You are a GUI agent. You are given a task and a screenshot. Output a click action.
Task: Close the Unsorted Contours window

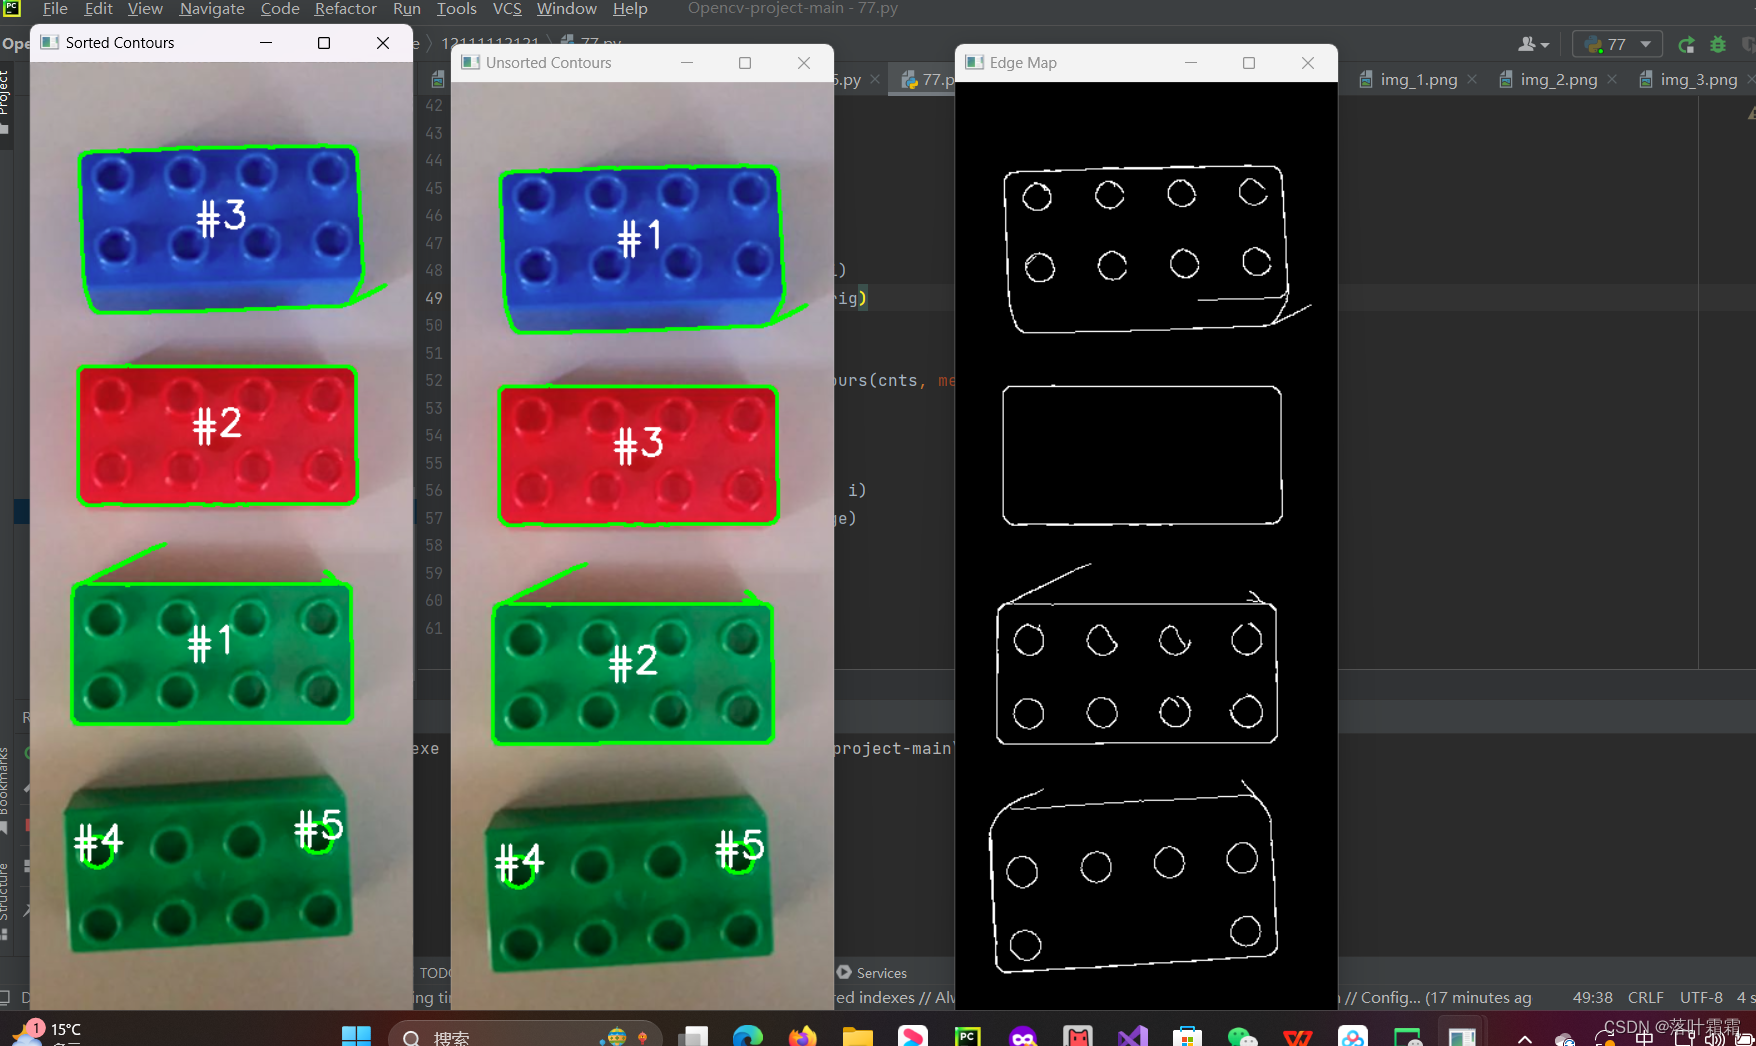pos(804,62)
